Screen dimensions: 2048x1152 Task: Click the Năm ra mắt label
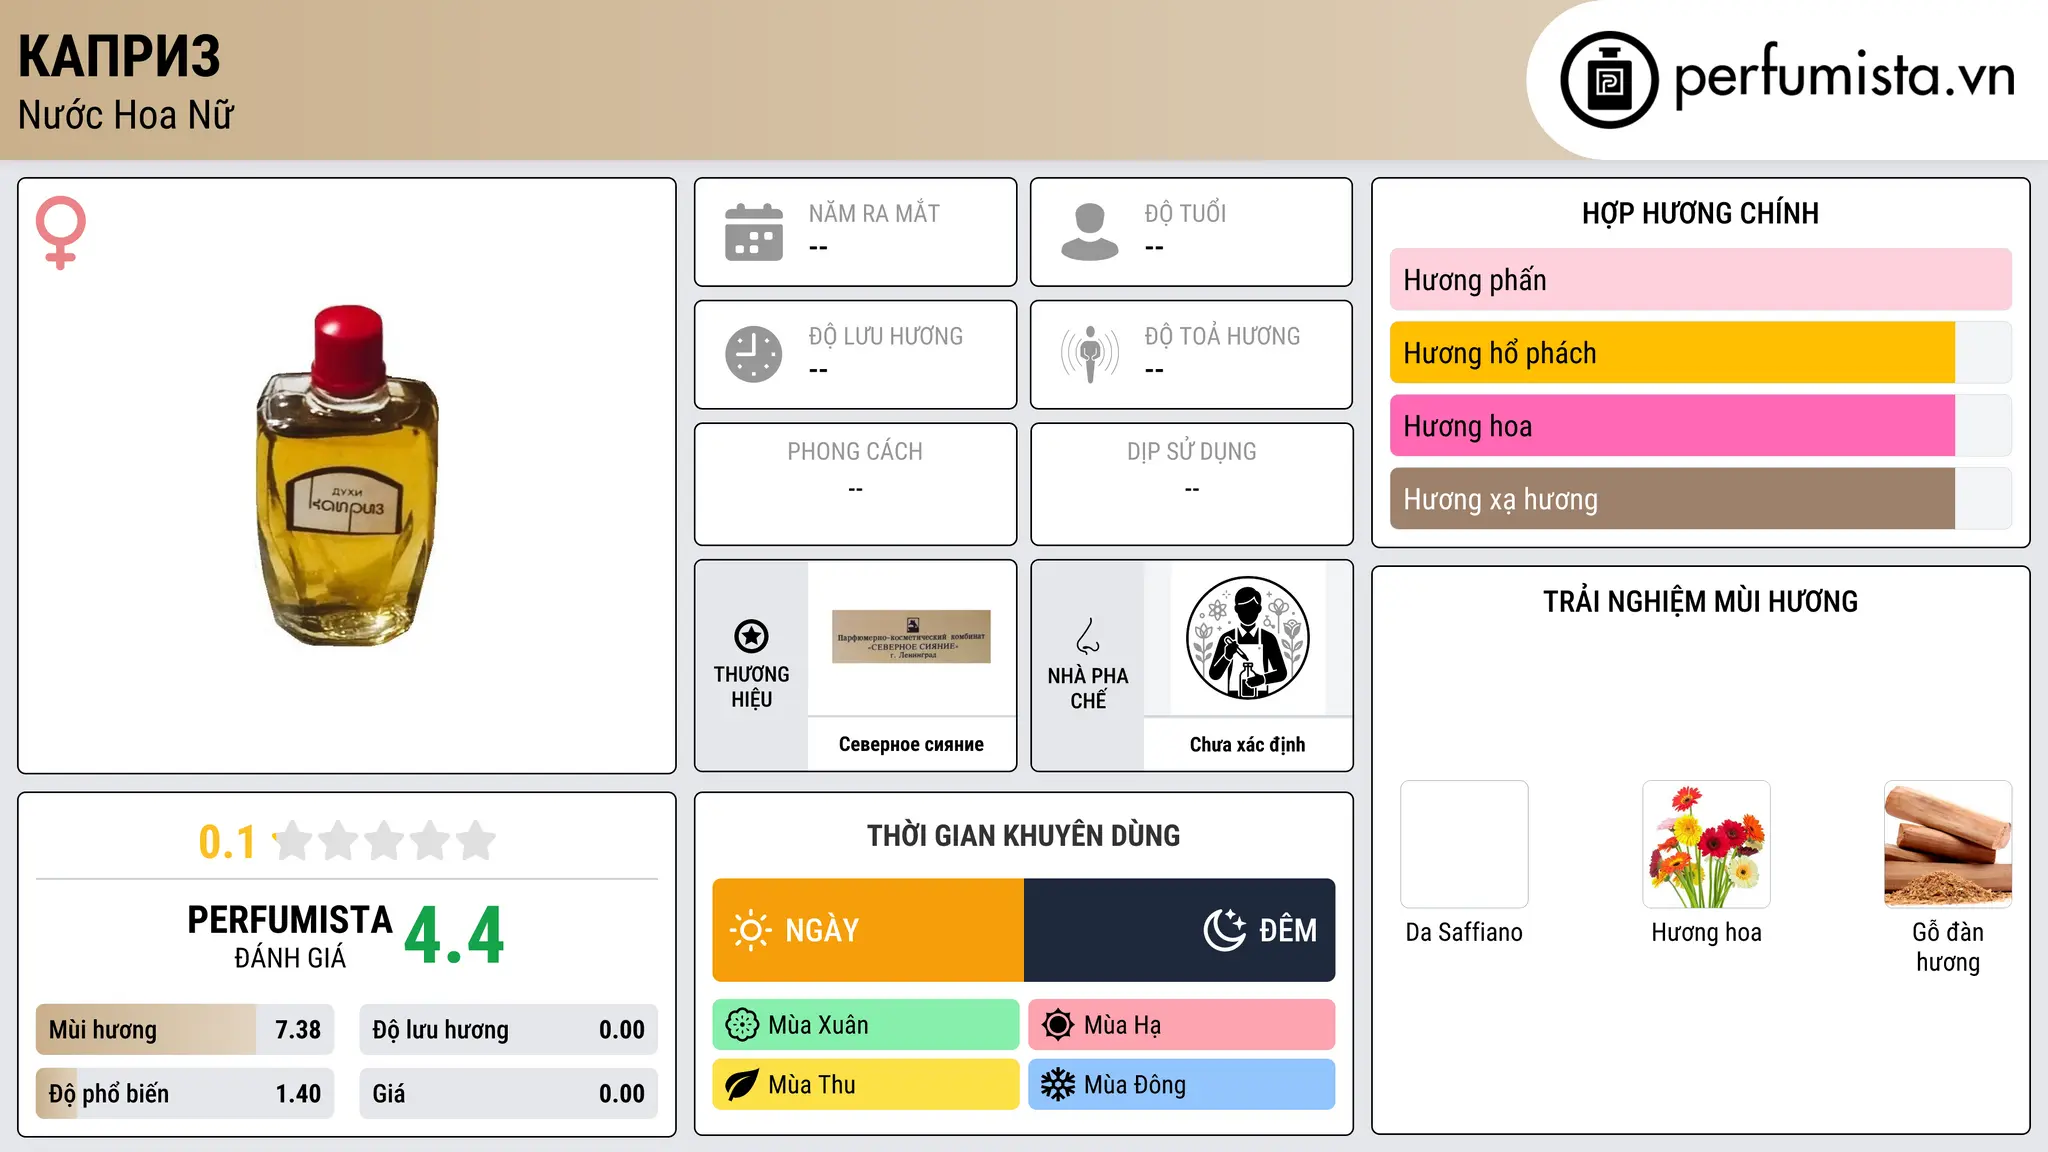pos(874,213)
